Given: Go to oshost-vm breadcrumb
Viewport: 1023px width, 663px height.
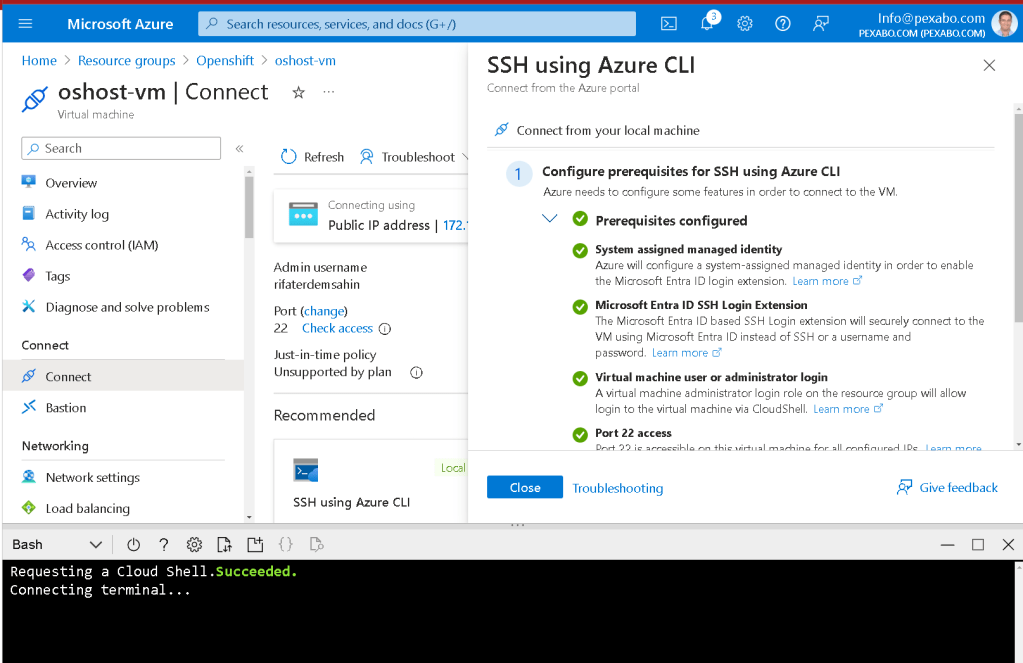Looking at the screenshot, I should coord(305,61).
